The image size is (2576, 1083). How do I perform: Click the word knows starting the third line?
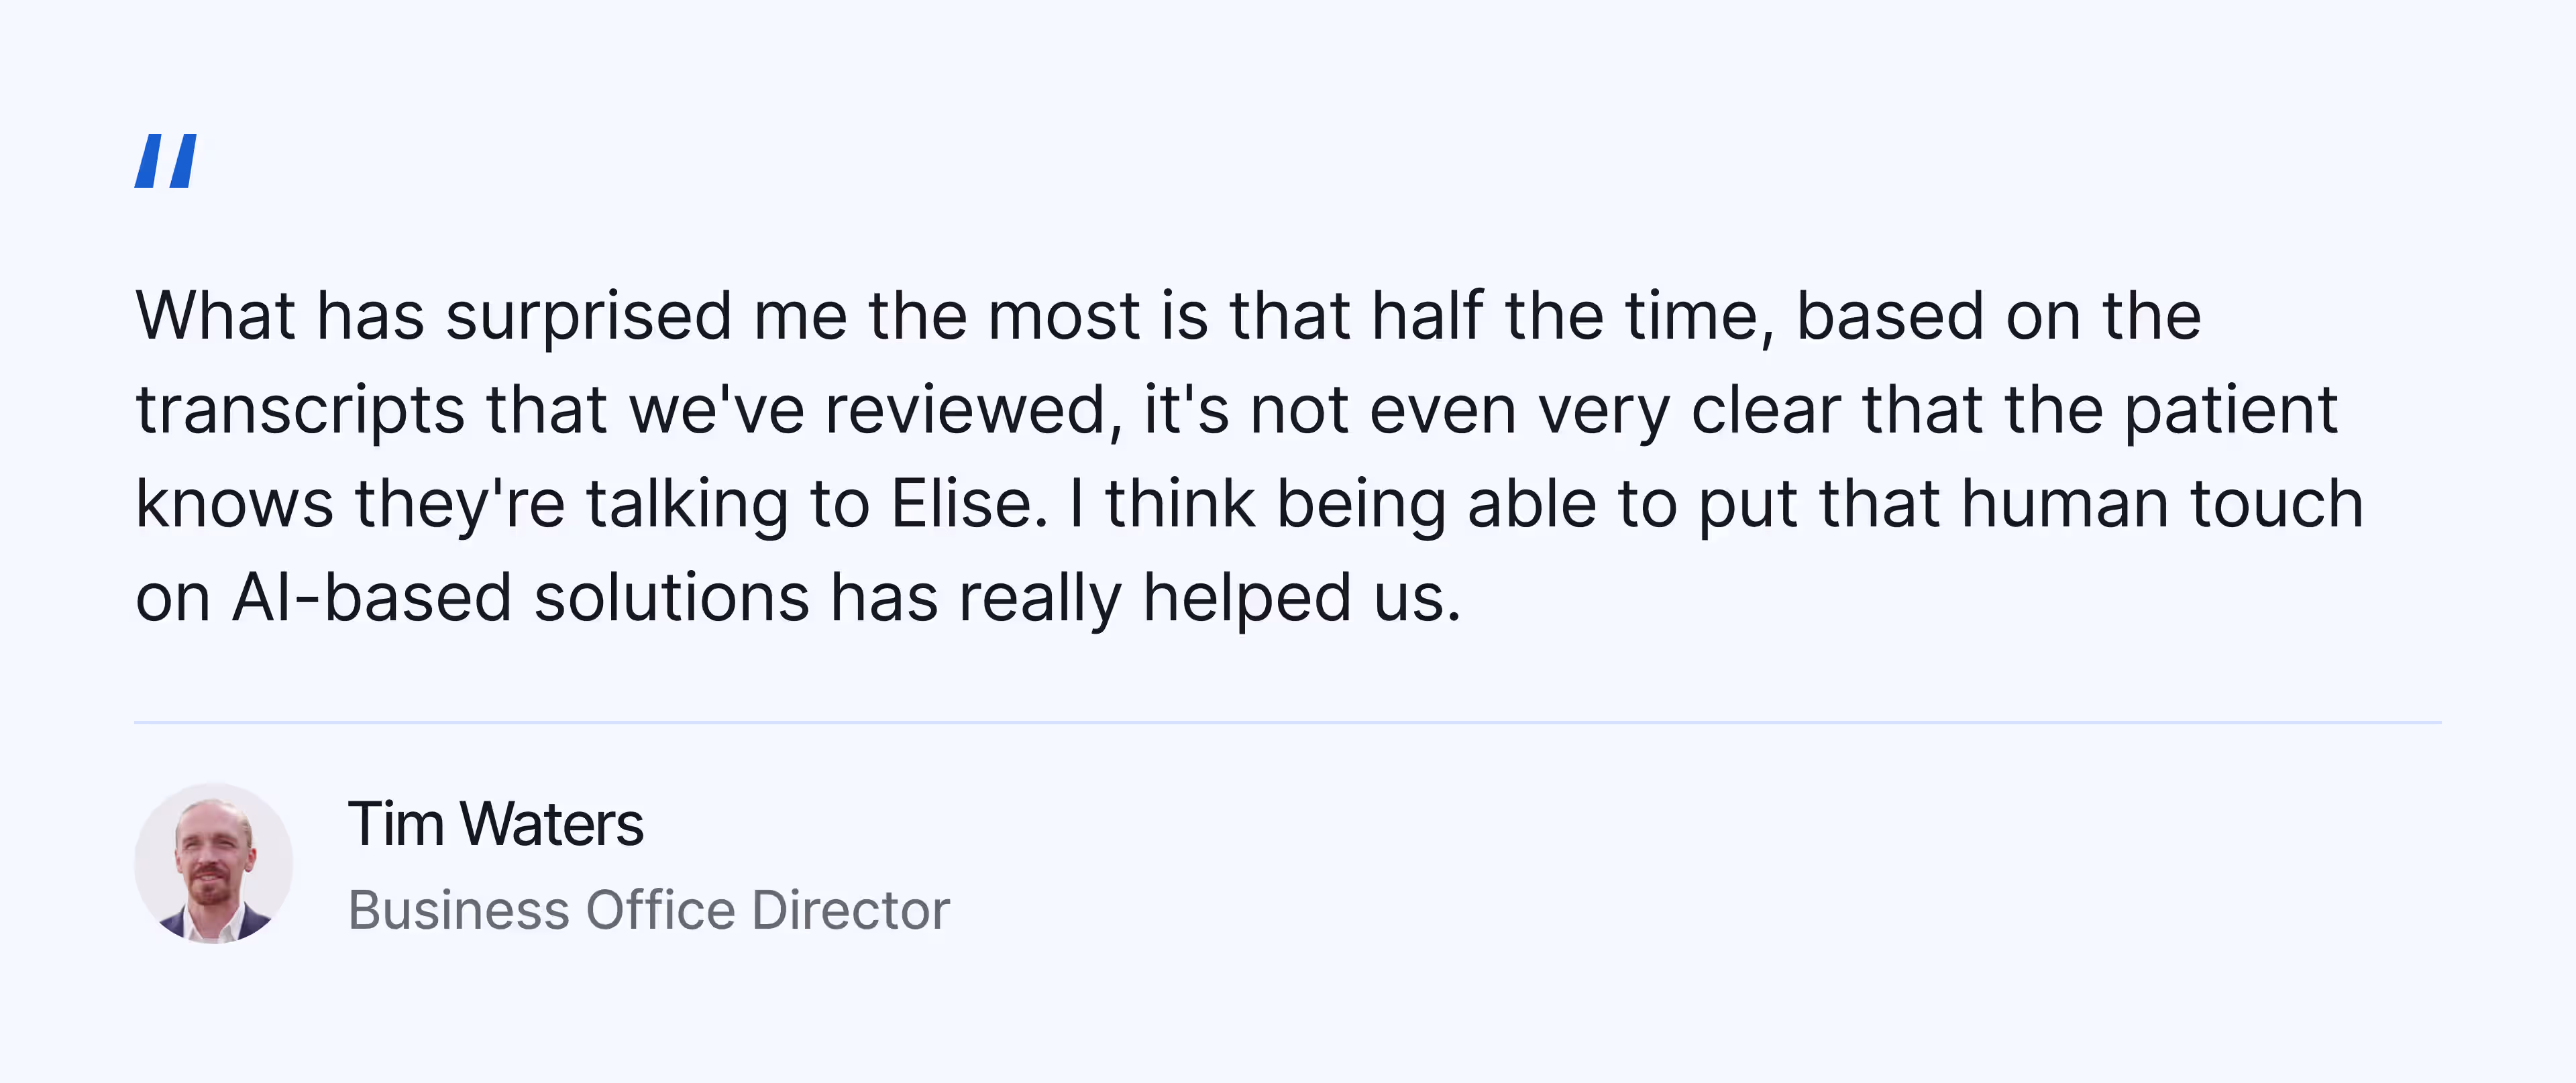coord(234,503)
